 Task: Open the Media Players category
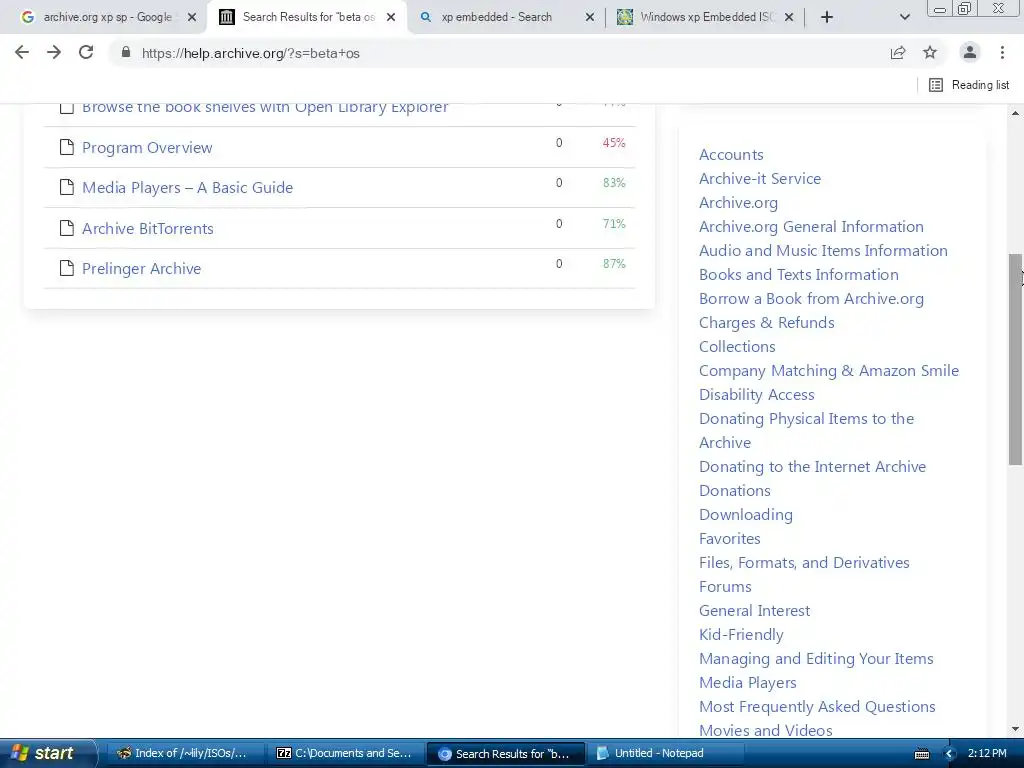[748, 683]
